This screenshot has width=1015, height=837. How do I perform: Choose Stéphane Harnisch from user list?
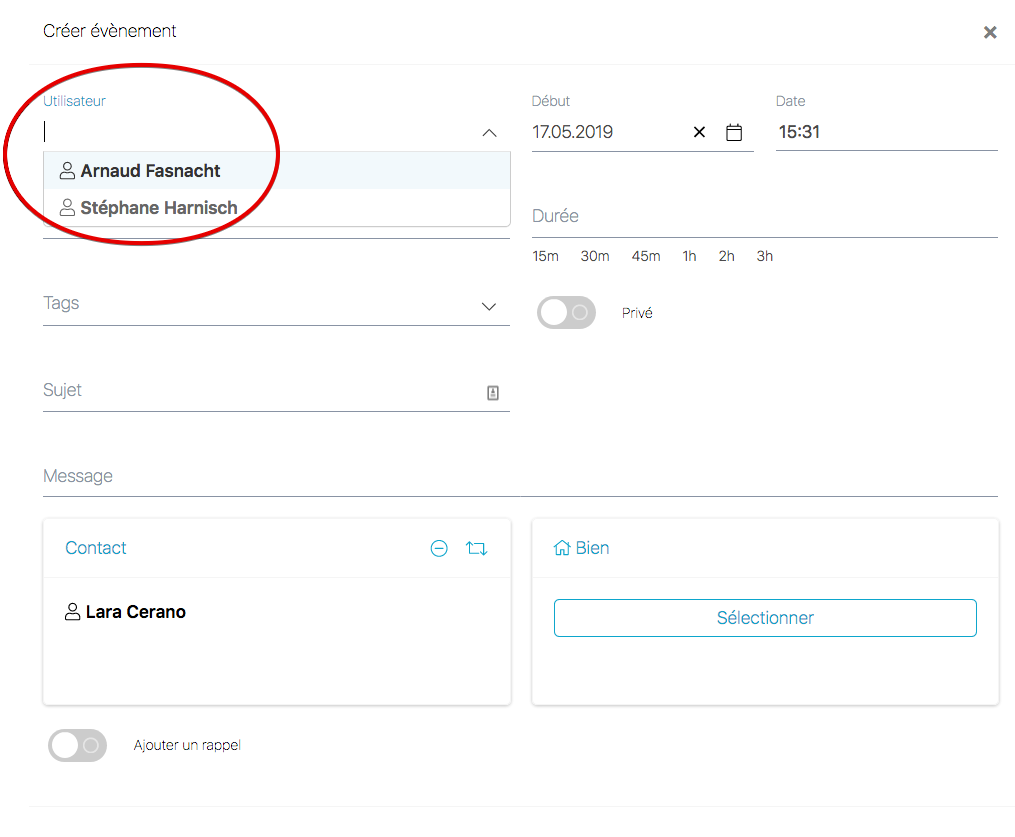tap(158, 208)
